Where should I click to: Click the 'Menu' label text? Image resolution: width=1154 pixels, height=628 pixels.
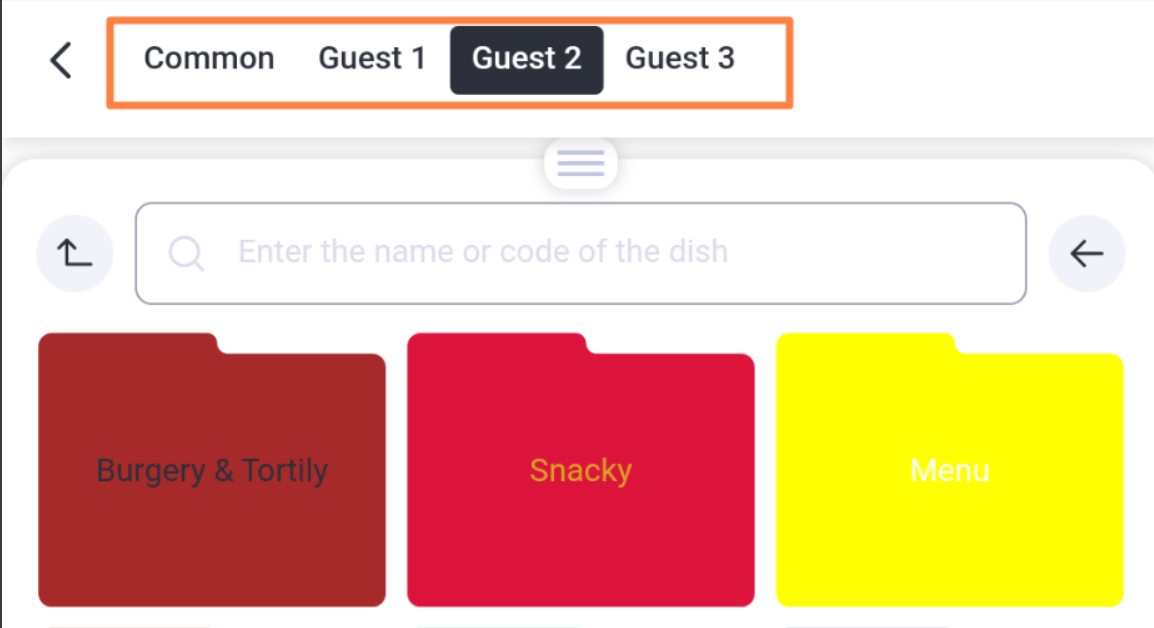(949, 470)
